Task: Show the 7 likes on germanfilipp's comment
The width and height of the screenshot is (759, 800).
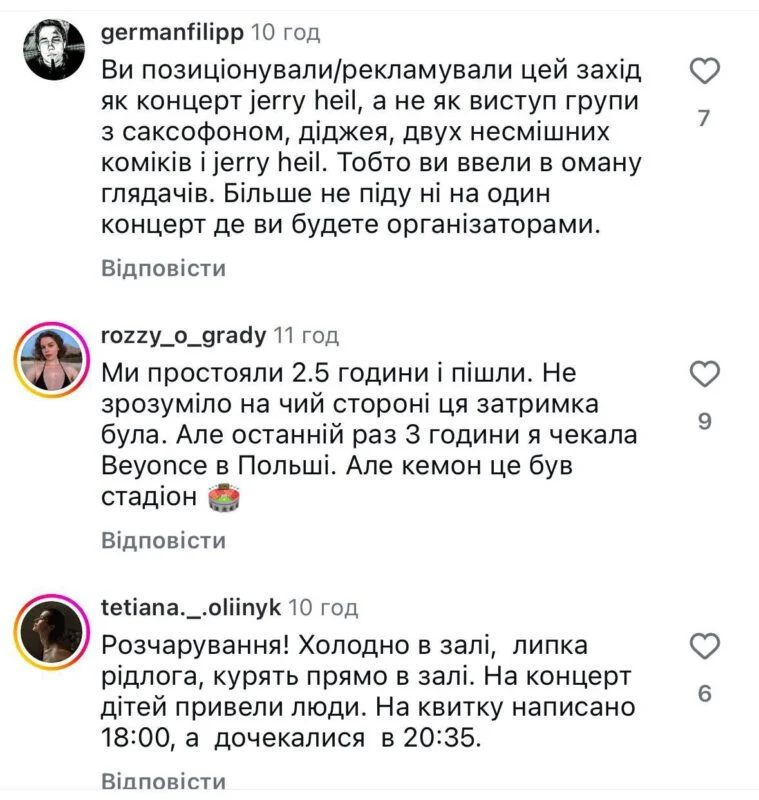Action: tap(704, 118)
